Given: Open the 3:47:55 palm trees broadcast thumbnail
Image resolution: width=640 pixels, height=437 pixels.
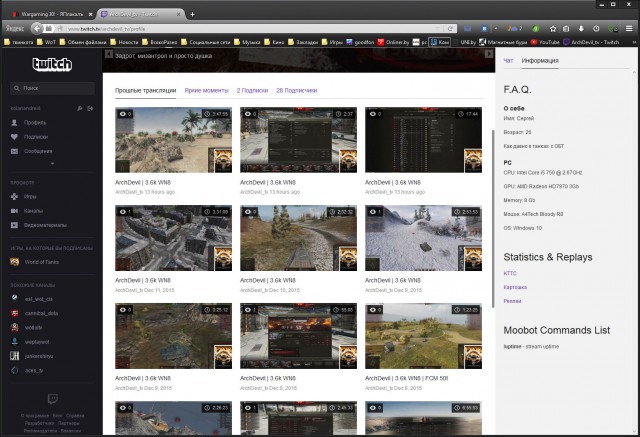Looking at the screenshot, I should 173,140.
